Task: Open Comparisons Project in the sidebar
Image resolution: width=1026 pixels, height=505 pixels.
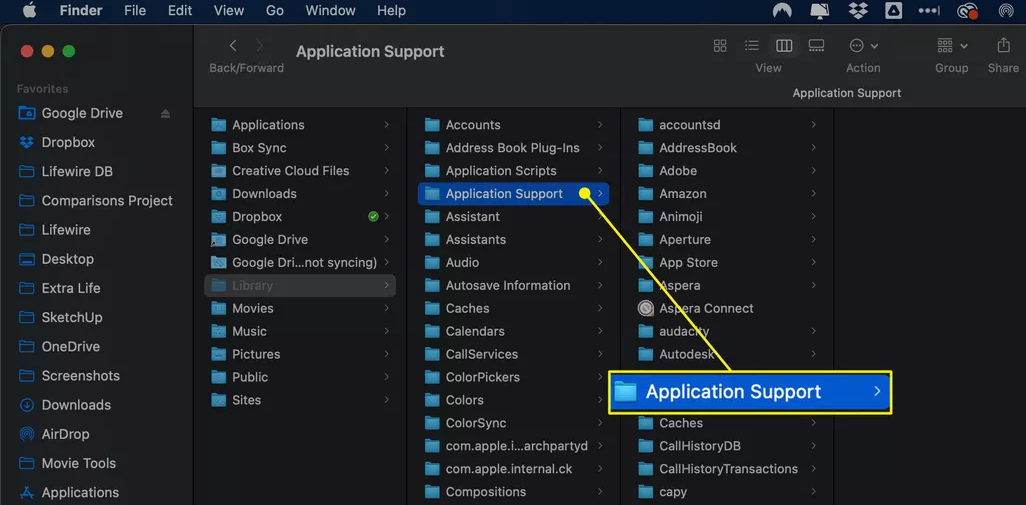Action: tap(107, 201)
